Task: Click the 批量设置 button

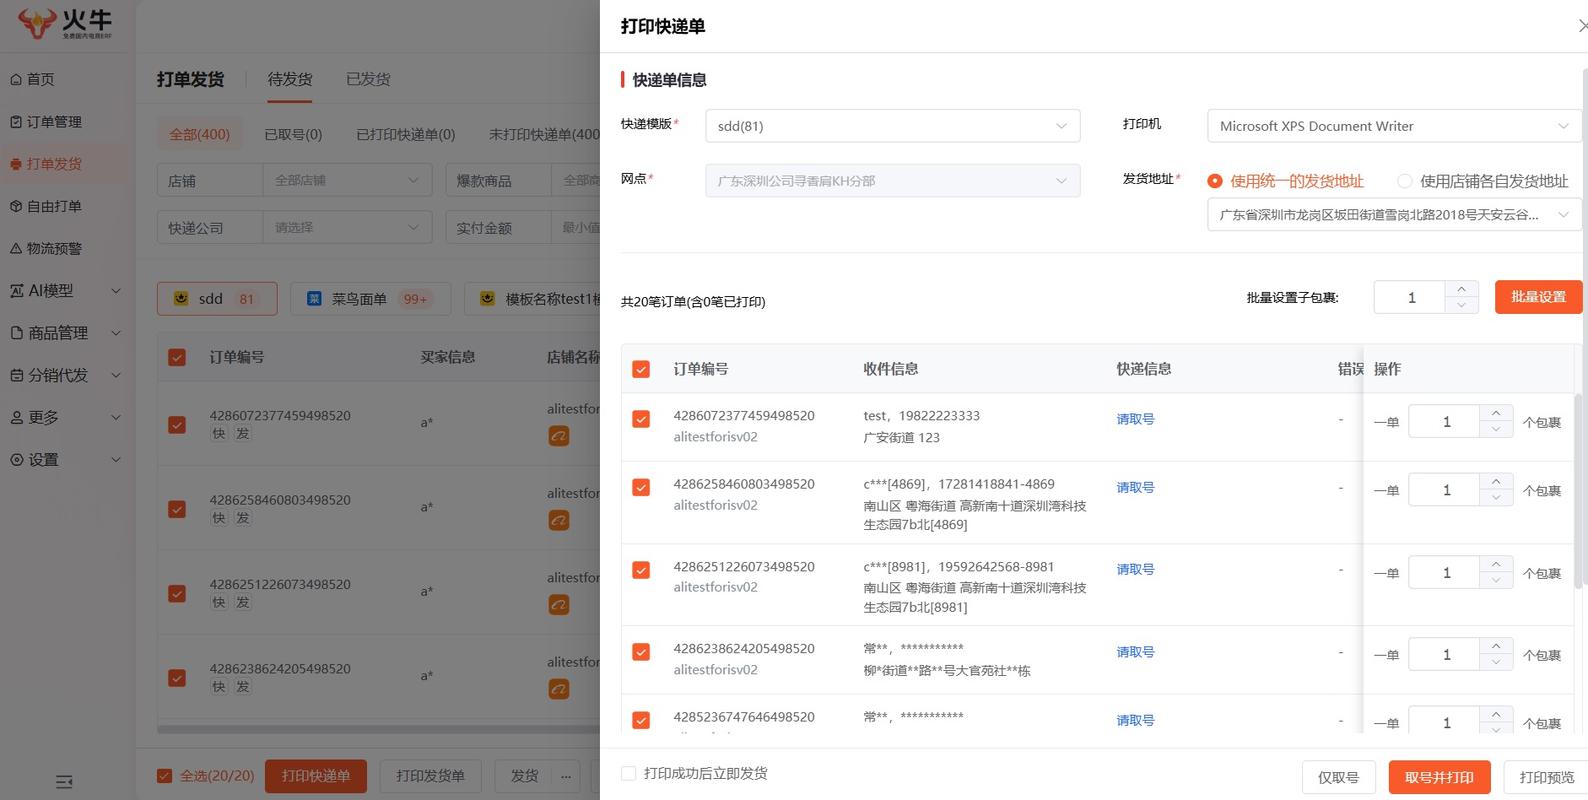Action: pos(1538,297)
